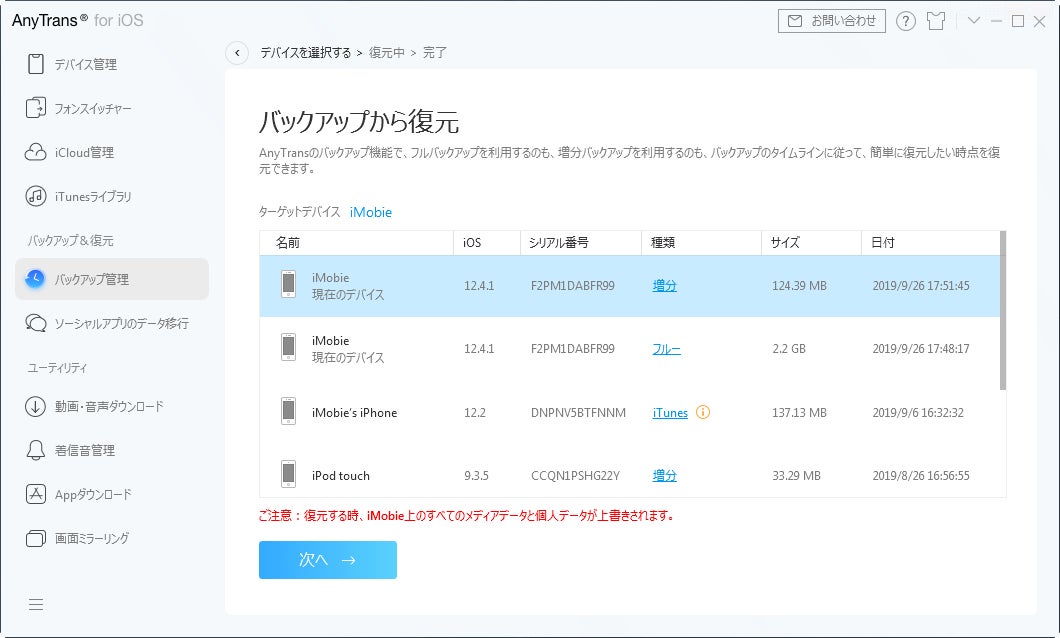Click the 次へ next button
The image size is (1060, 638).
(x=328, y=560)
